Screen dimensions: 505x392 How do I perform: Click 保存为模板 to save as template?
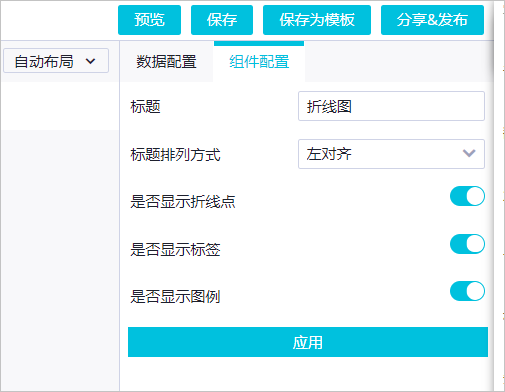317,20
